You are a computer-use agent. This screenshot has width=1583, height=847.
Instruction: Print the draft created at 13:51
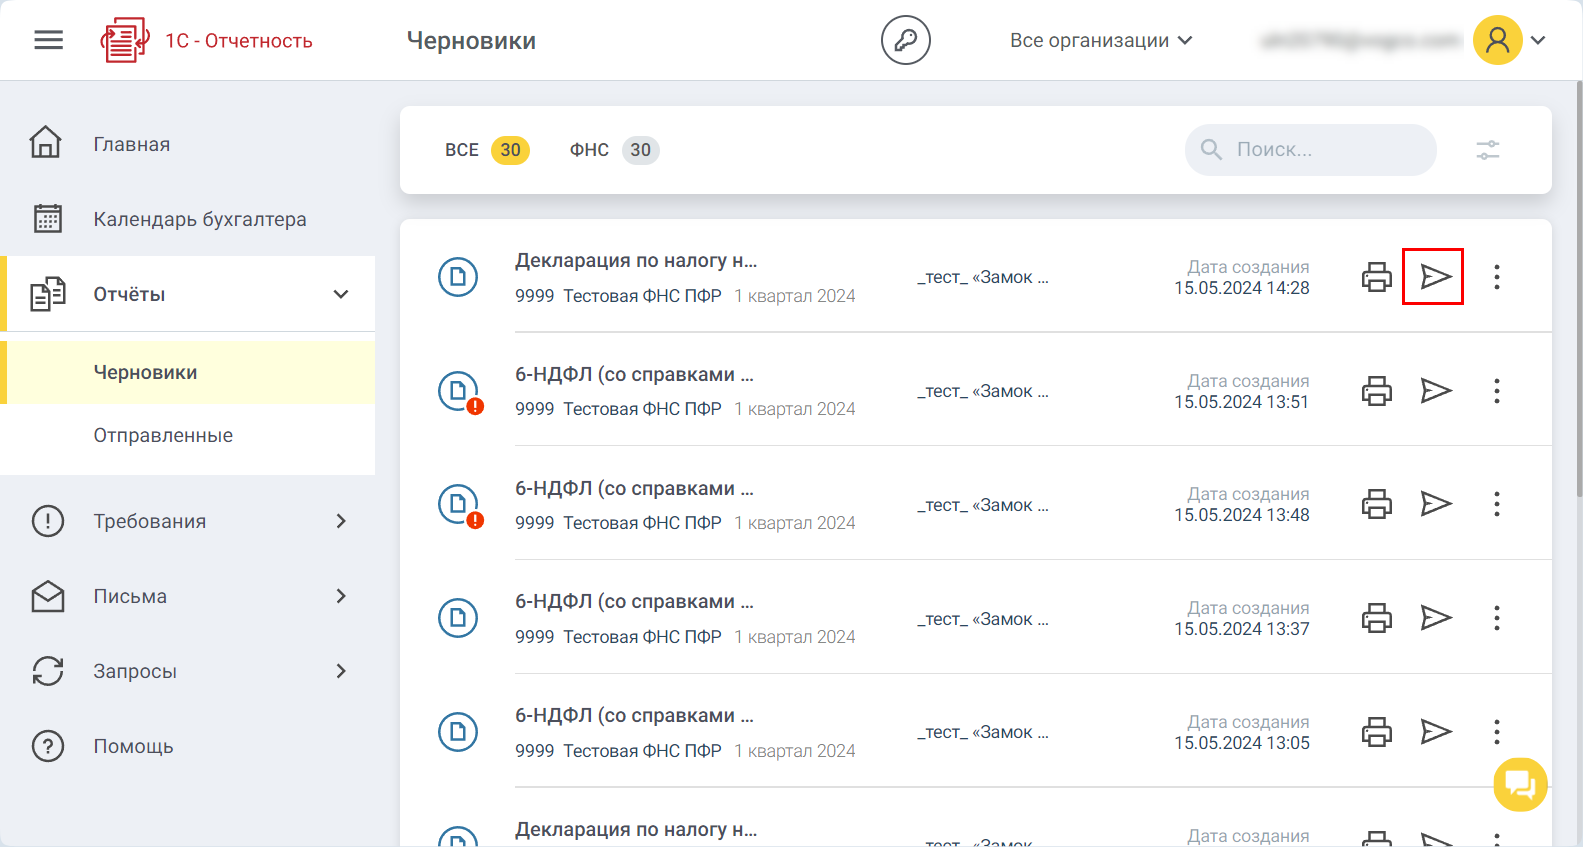[x=1376, y=391]
